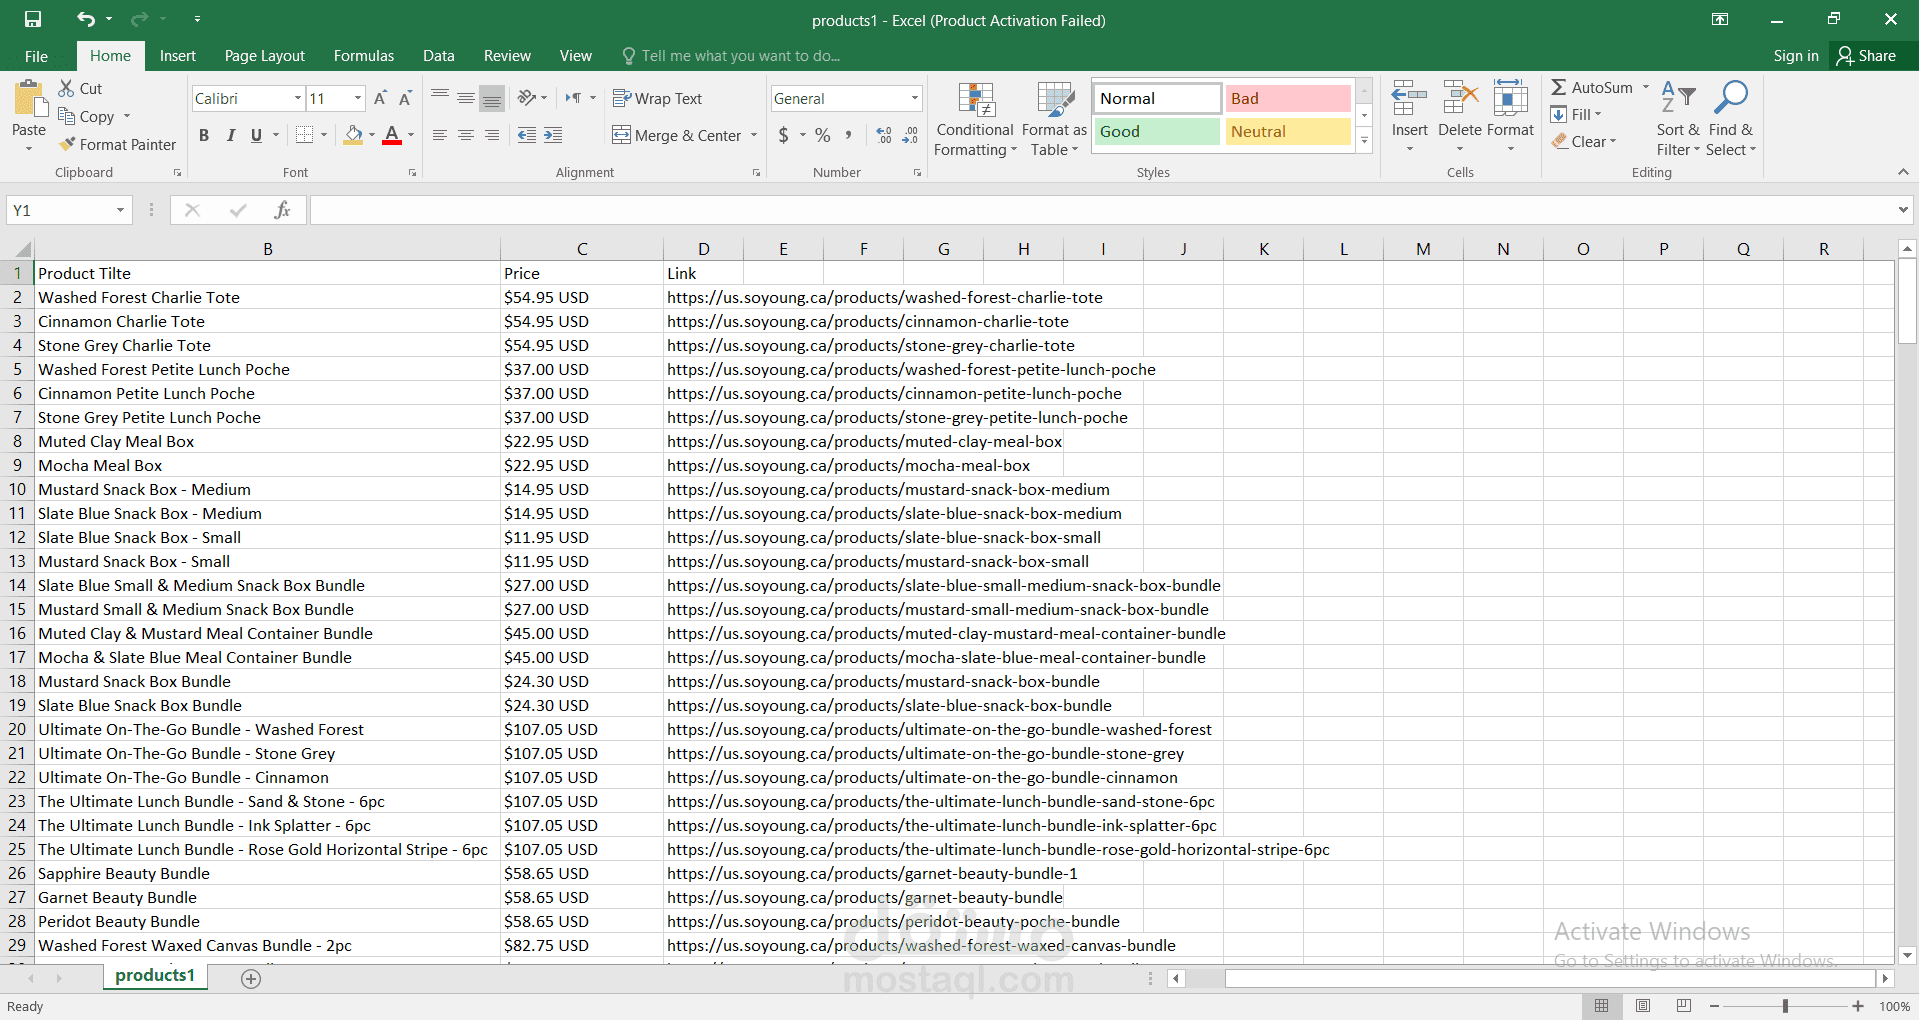
Task: Apply the red Font Color A
Action: [x=392, y=135]
